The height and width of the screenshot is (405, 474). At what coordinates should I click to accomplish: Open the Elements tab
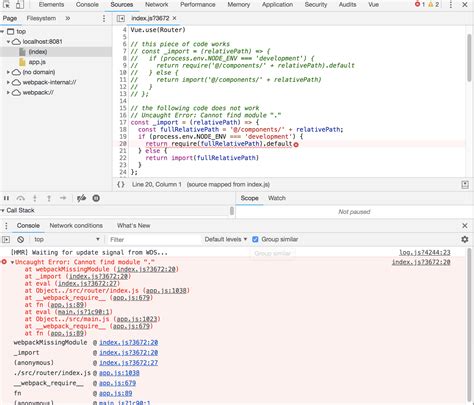click(x=51, y=5)
